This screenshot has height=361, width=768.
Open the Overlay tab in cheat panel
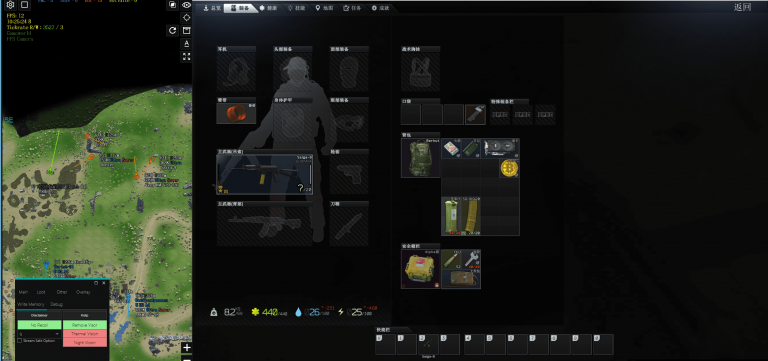click(83, 292)
